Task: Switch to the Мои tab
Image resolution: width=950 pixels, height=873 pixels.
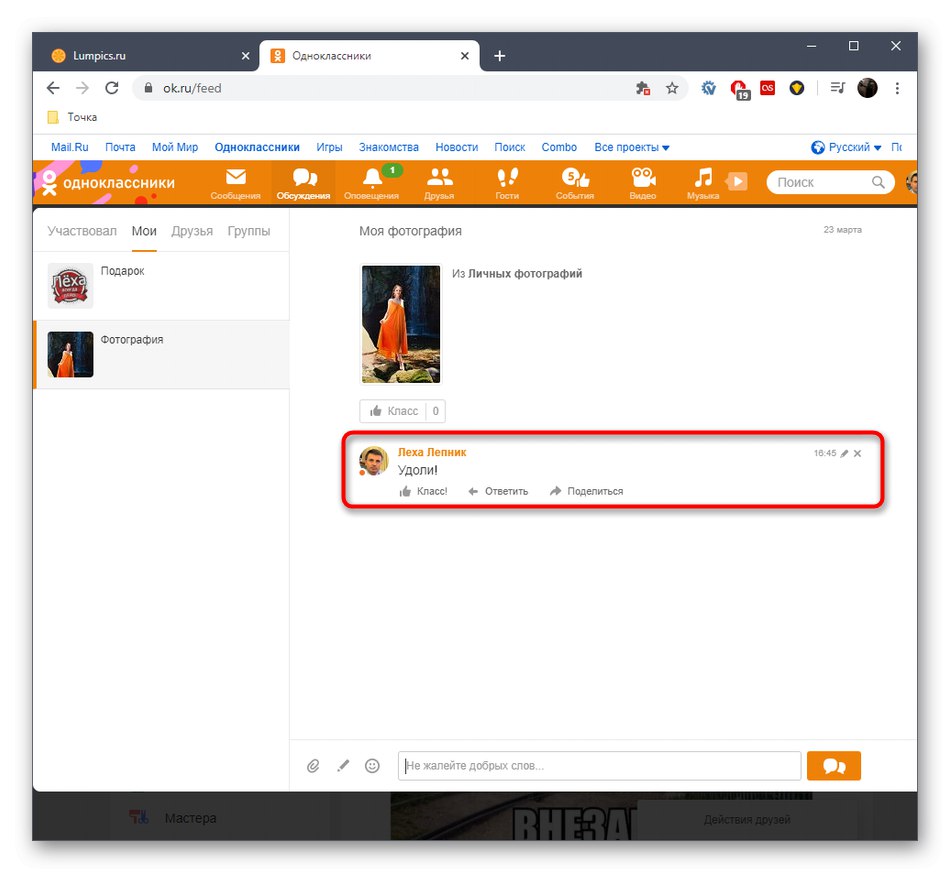Action: [x=143, y=230]
